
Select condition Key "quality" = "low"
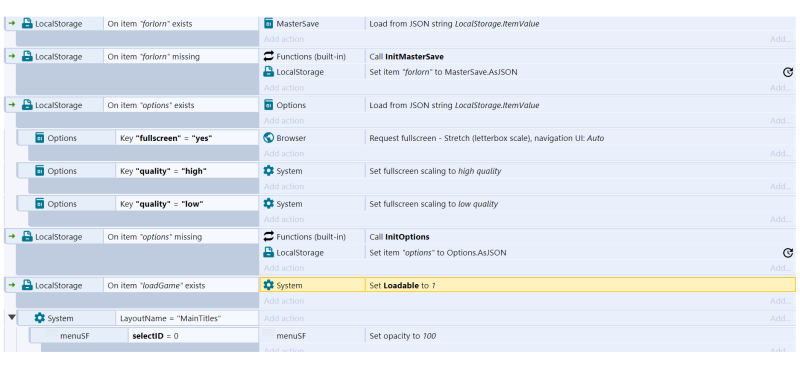(187, 204)
